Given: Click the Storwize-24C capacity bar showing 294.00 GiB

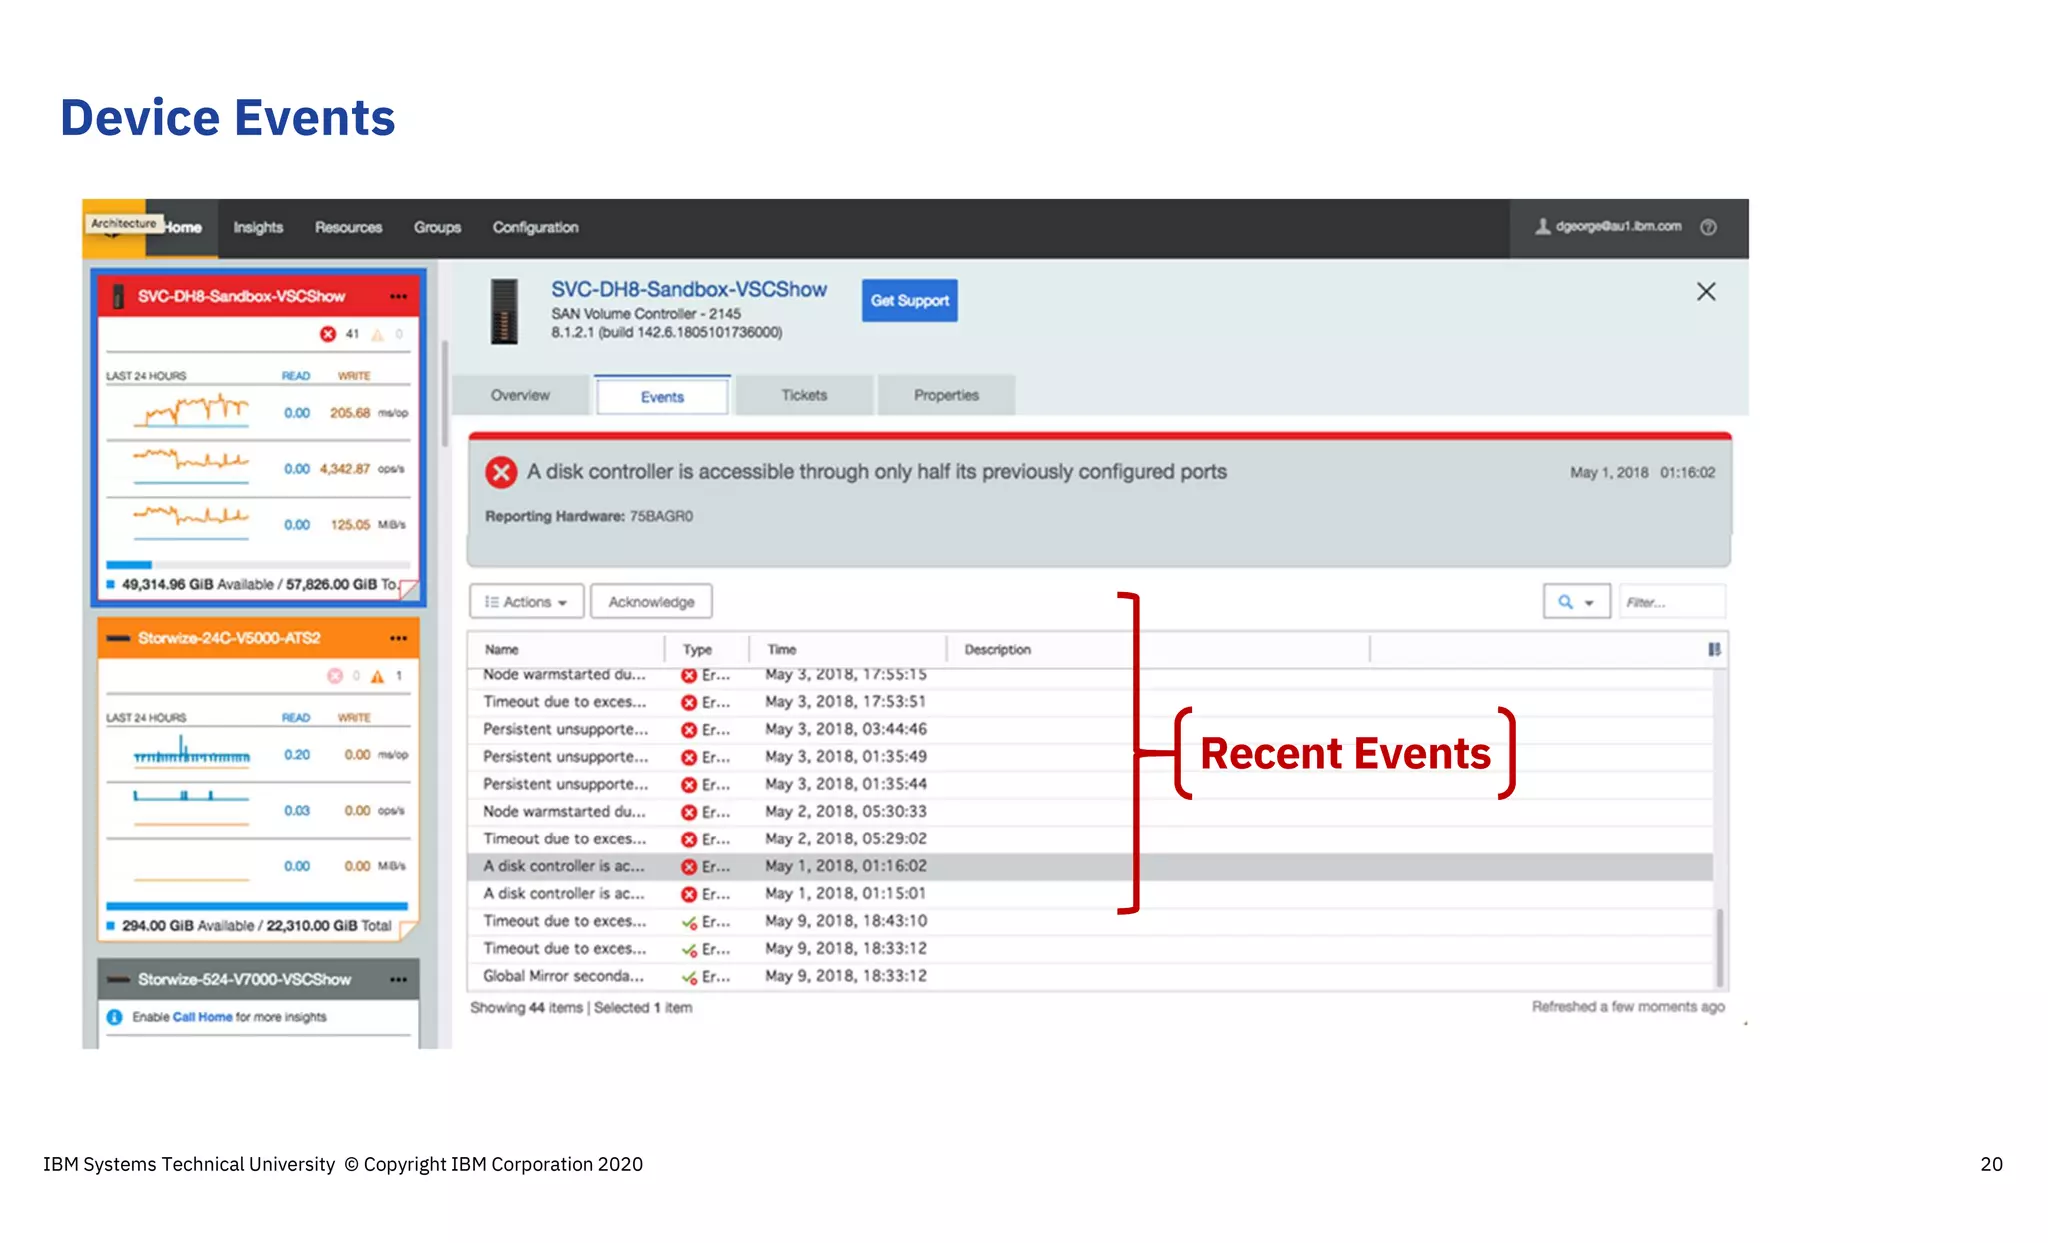Looking at the screenshot, I should 258,907.
